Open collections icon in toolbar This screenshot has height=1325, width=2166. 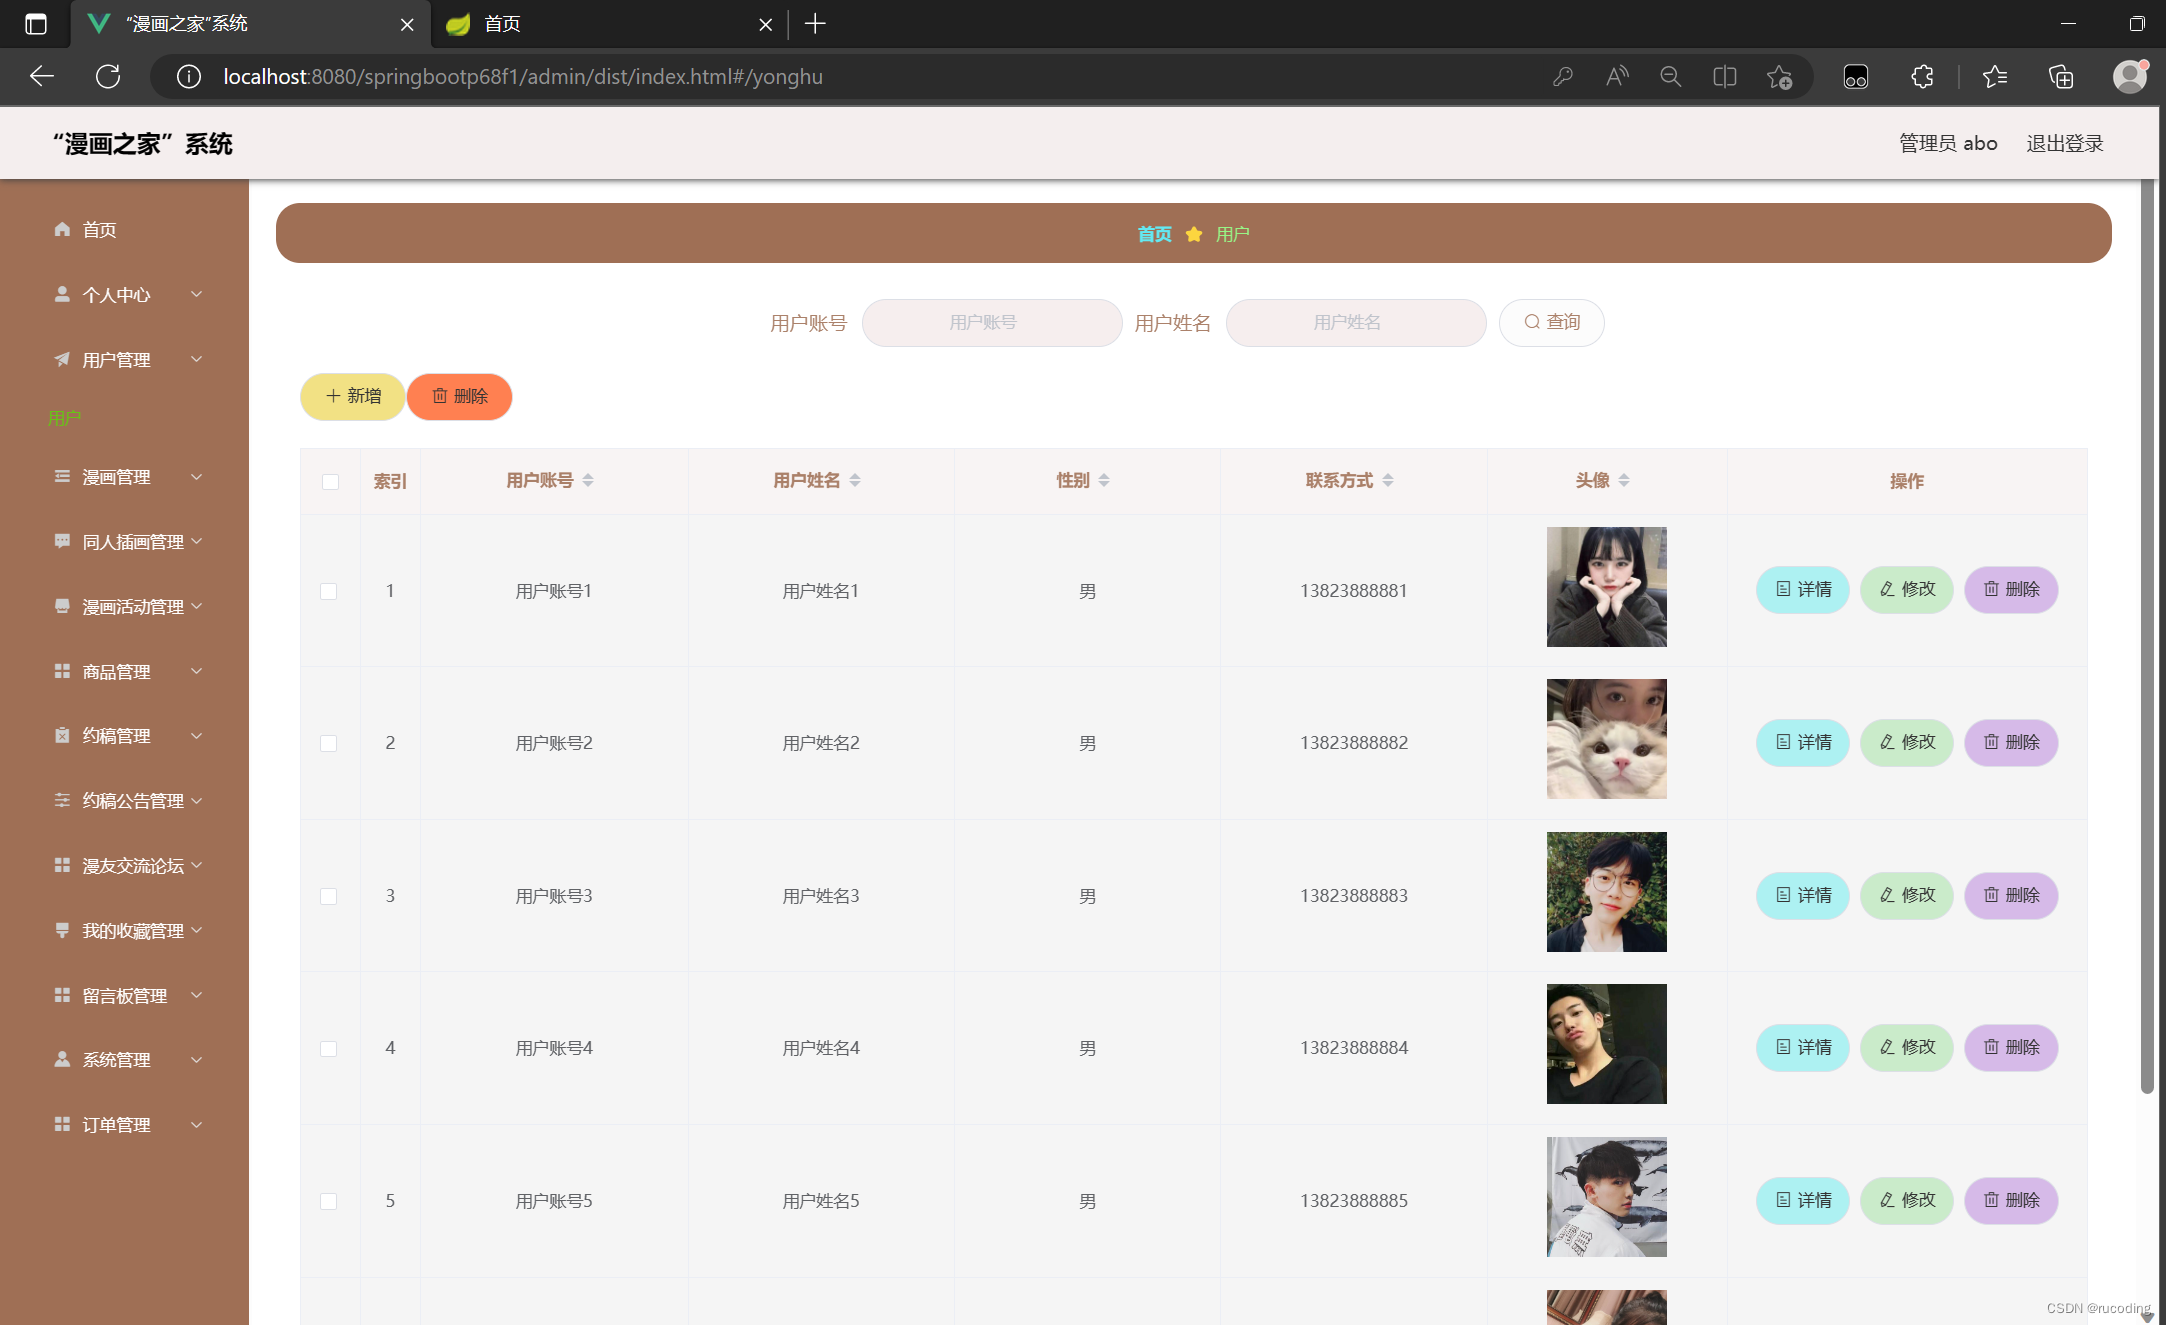tap(2061, 77)
